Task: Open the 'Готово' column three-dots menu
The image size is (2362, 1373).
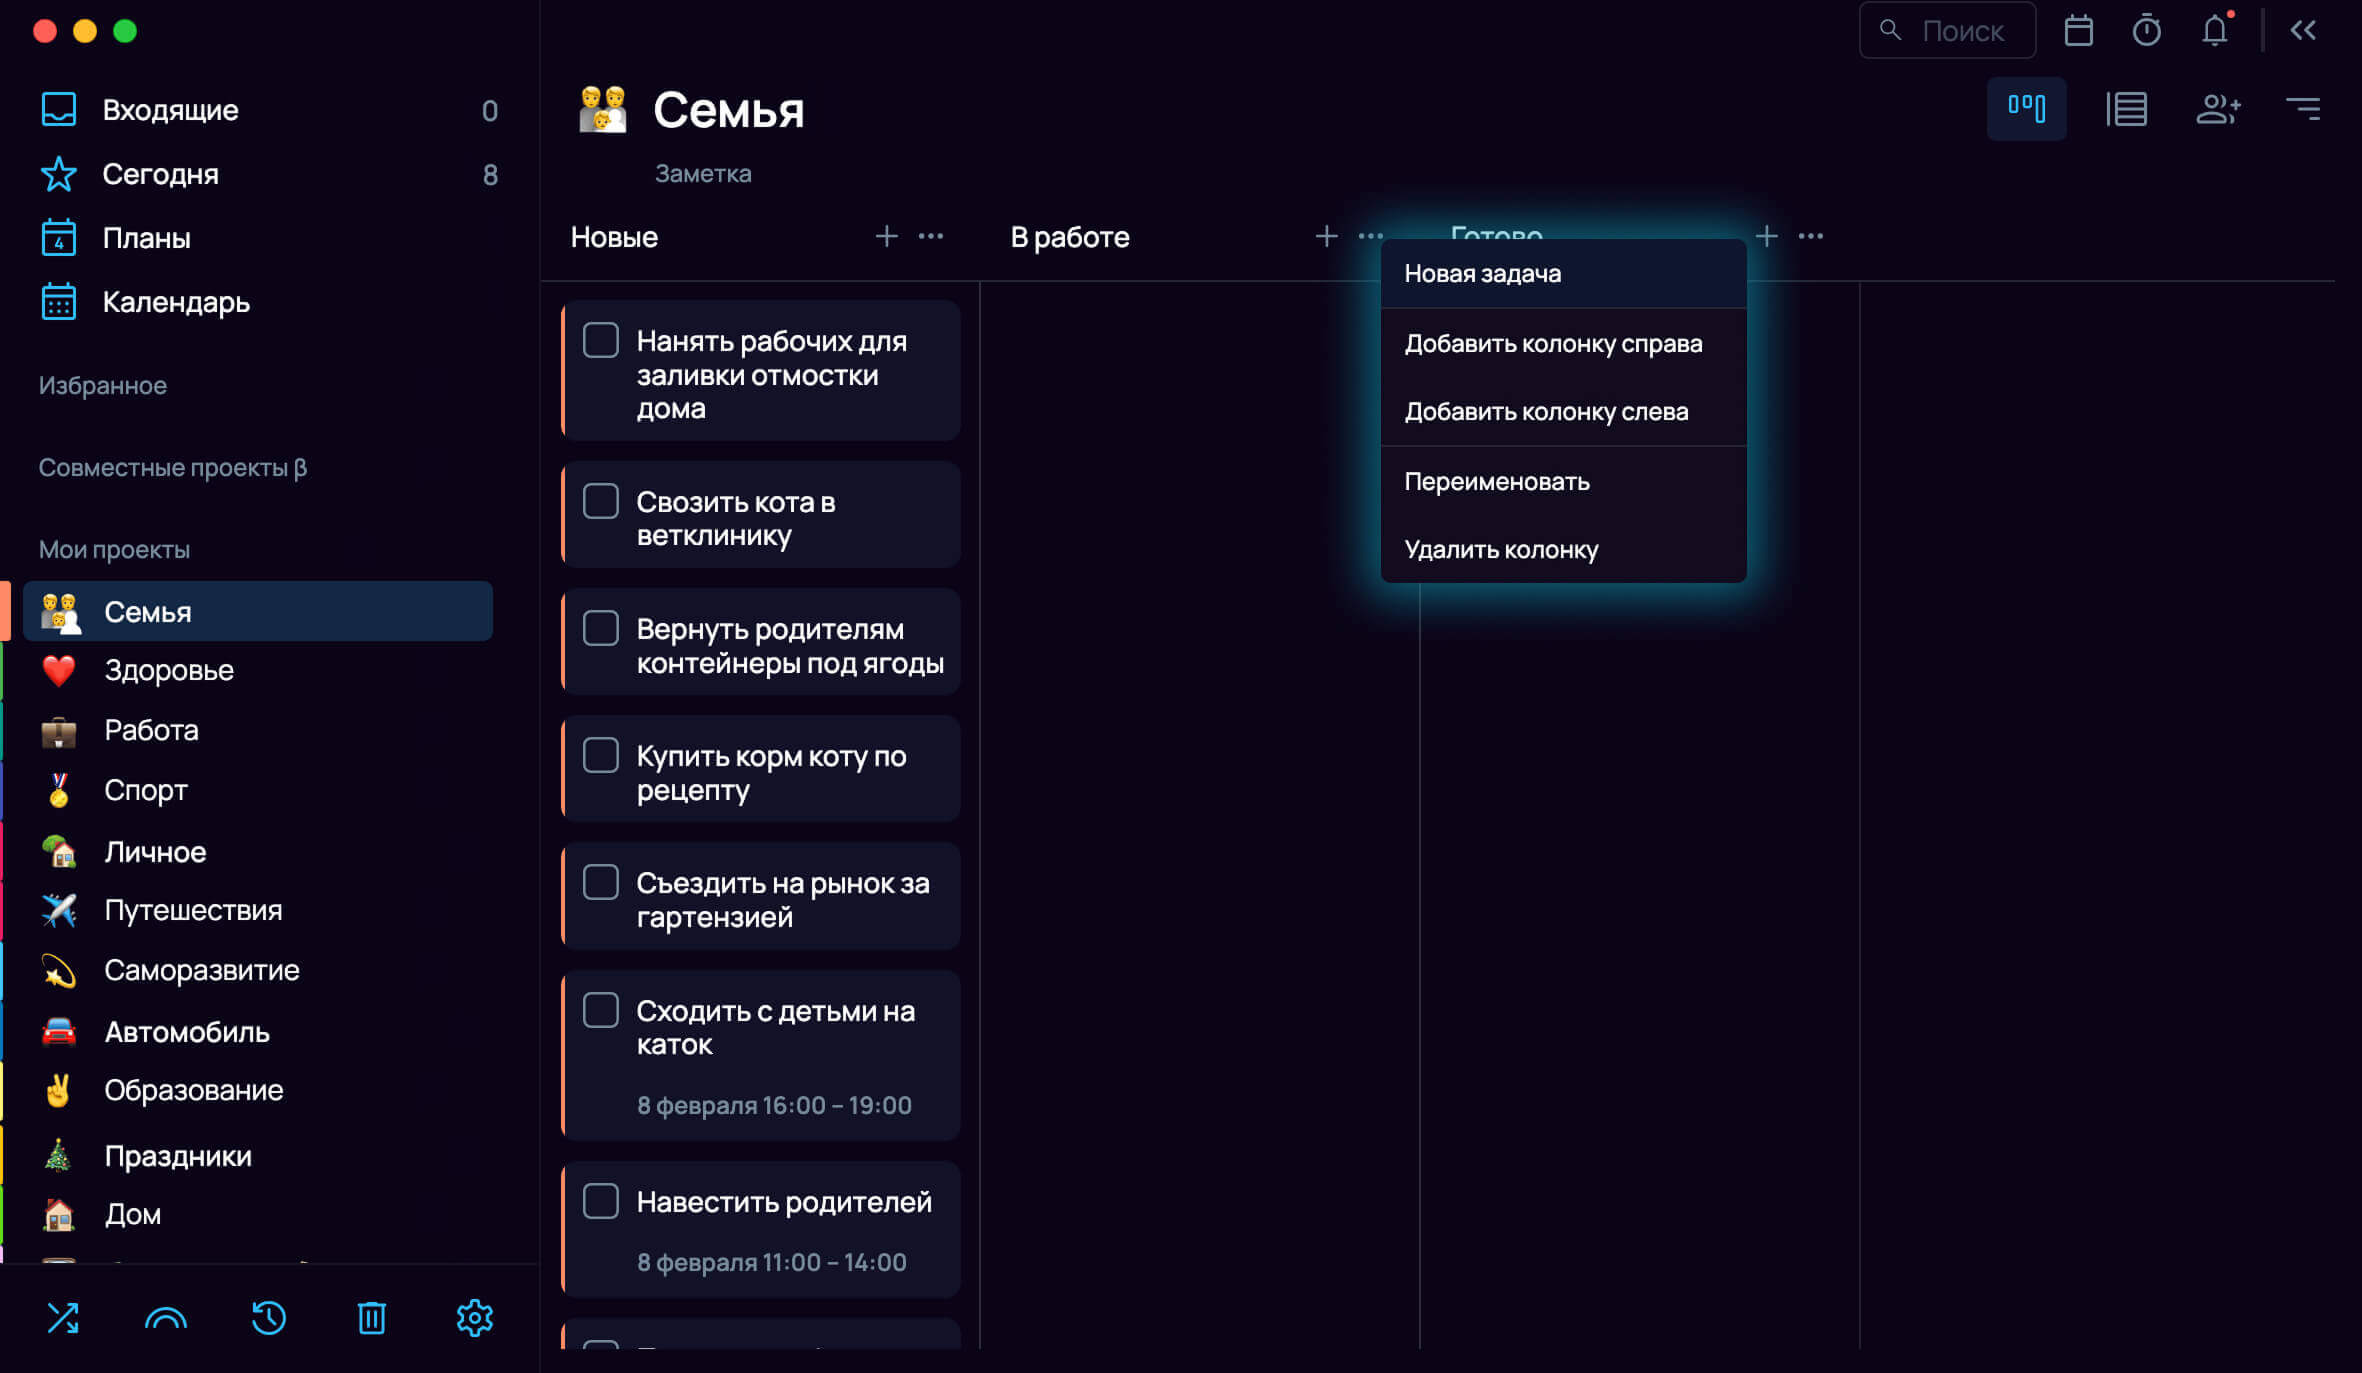Action: [x=1810, y=236]
